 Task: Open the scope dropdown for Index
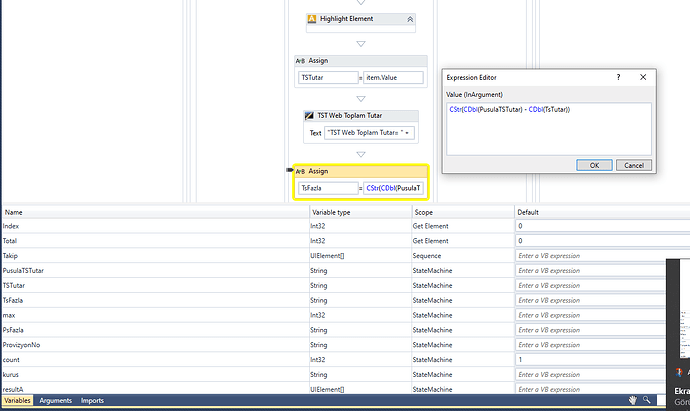coord(463,226)
